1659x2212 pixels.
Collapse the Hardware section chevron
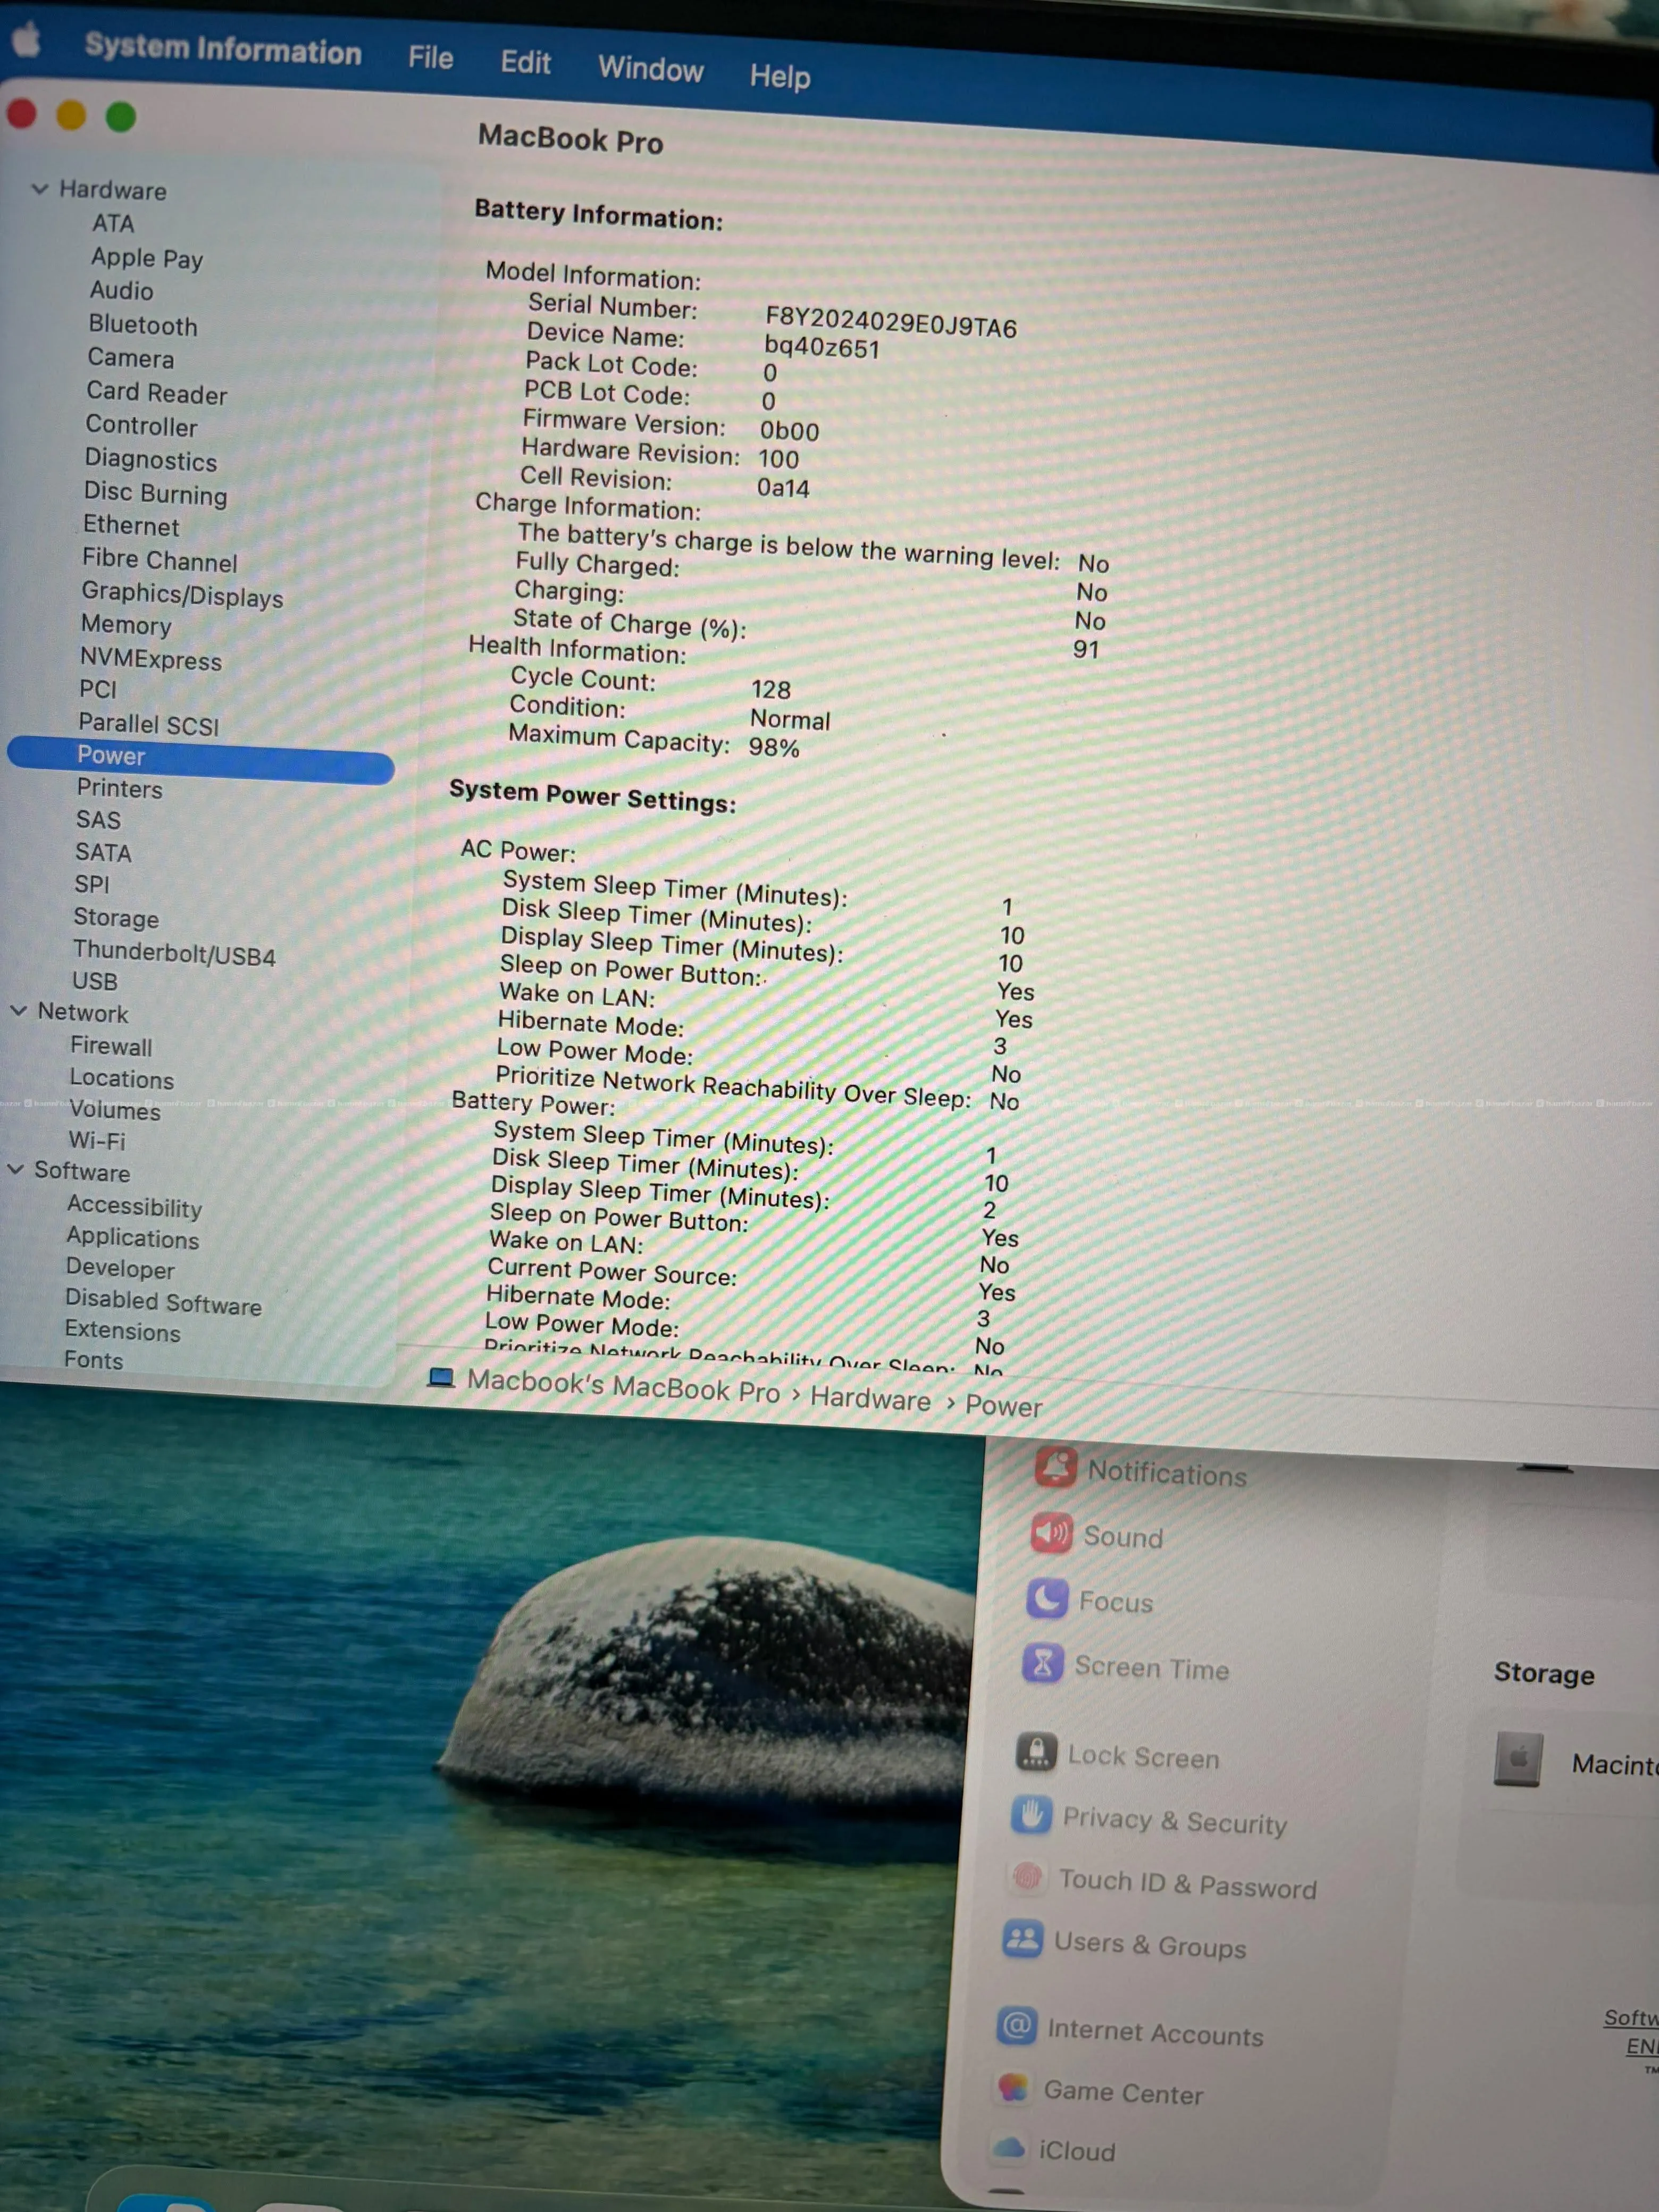(40, 188)
